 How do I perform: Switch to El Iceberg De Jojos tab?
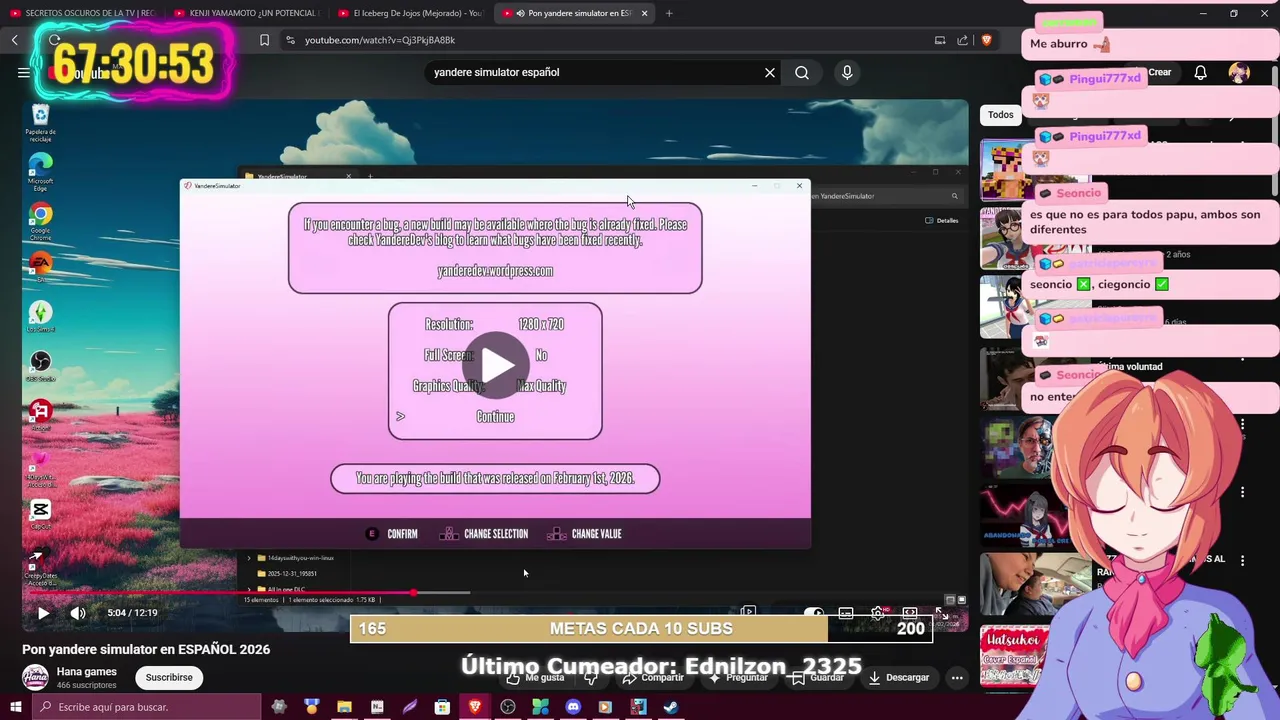pyautogui.click(x=410, y=13)
